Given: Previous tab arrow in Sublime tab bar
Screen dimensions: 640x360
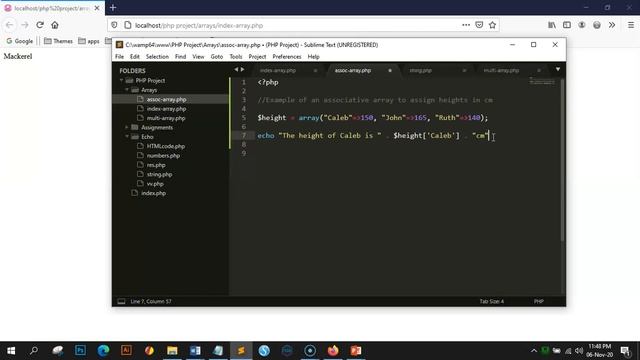Looking at the screenshot, I should (236, 70).
